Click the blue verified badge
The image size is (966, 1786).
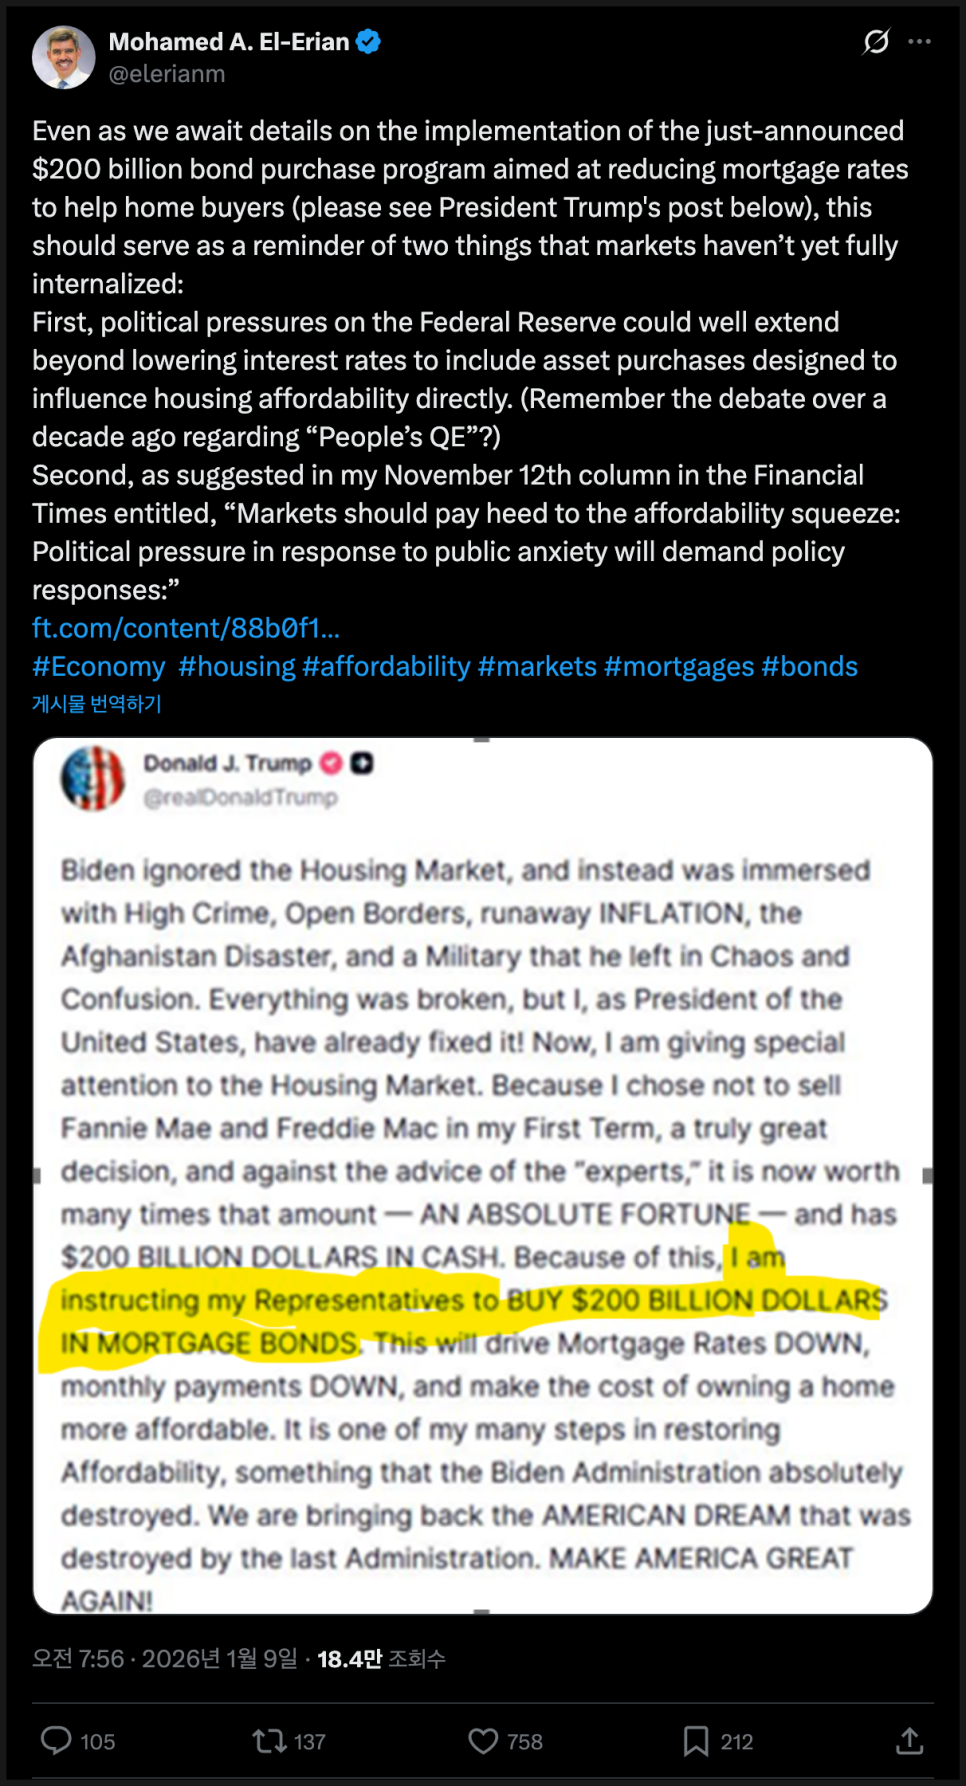pos(369,41)
